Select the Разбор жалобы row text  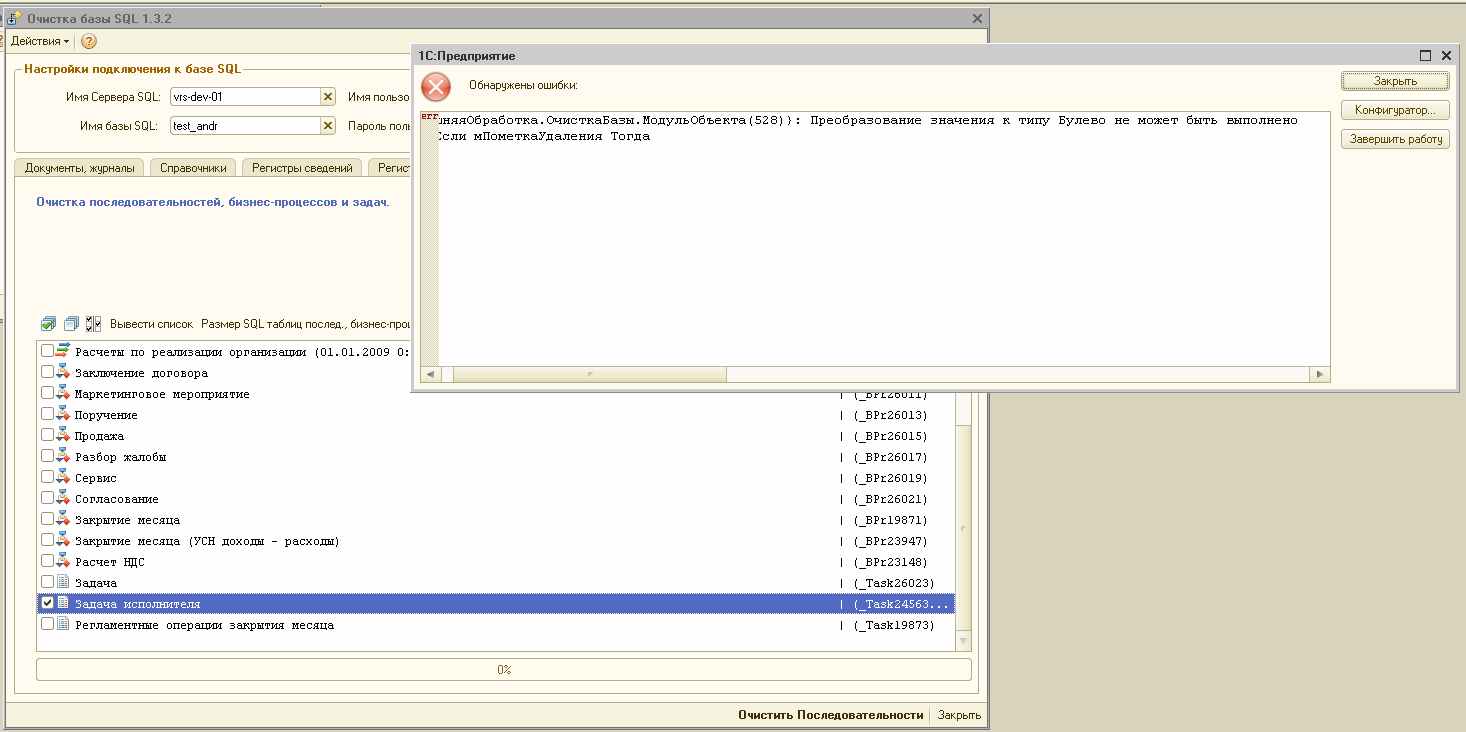click(120, 457)
